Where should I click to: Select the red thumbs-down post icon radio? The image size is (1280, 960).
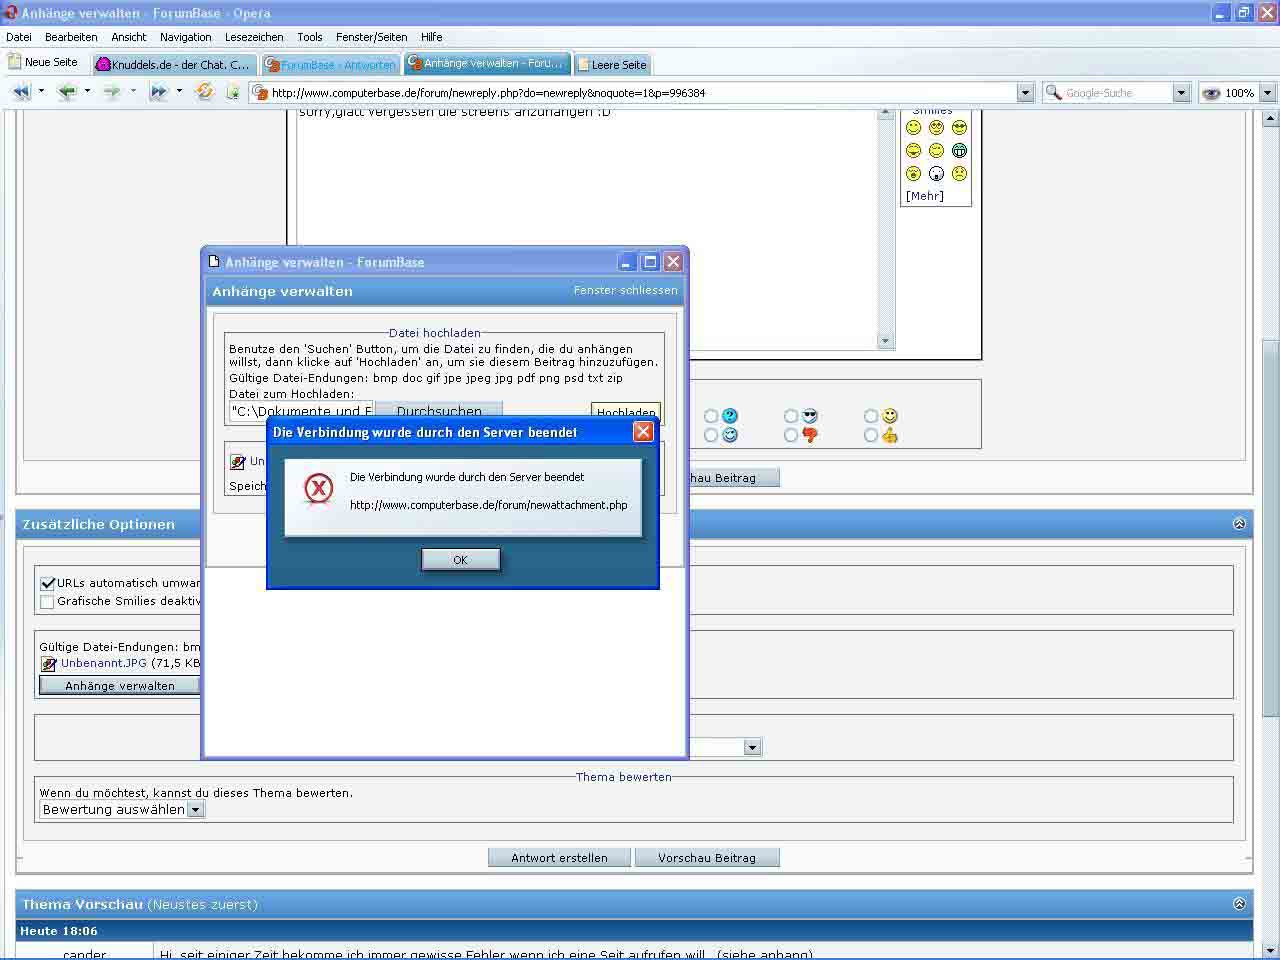(x=791, y=435)
